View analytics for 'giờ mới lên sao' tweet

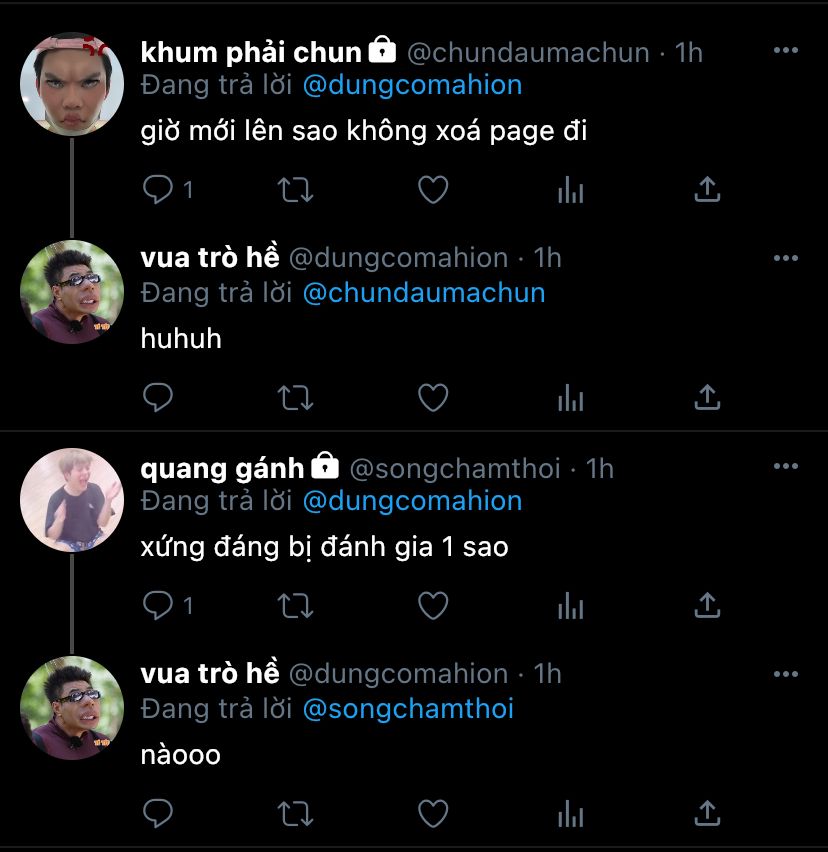point(570,190)
